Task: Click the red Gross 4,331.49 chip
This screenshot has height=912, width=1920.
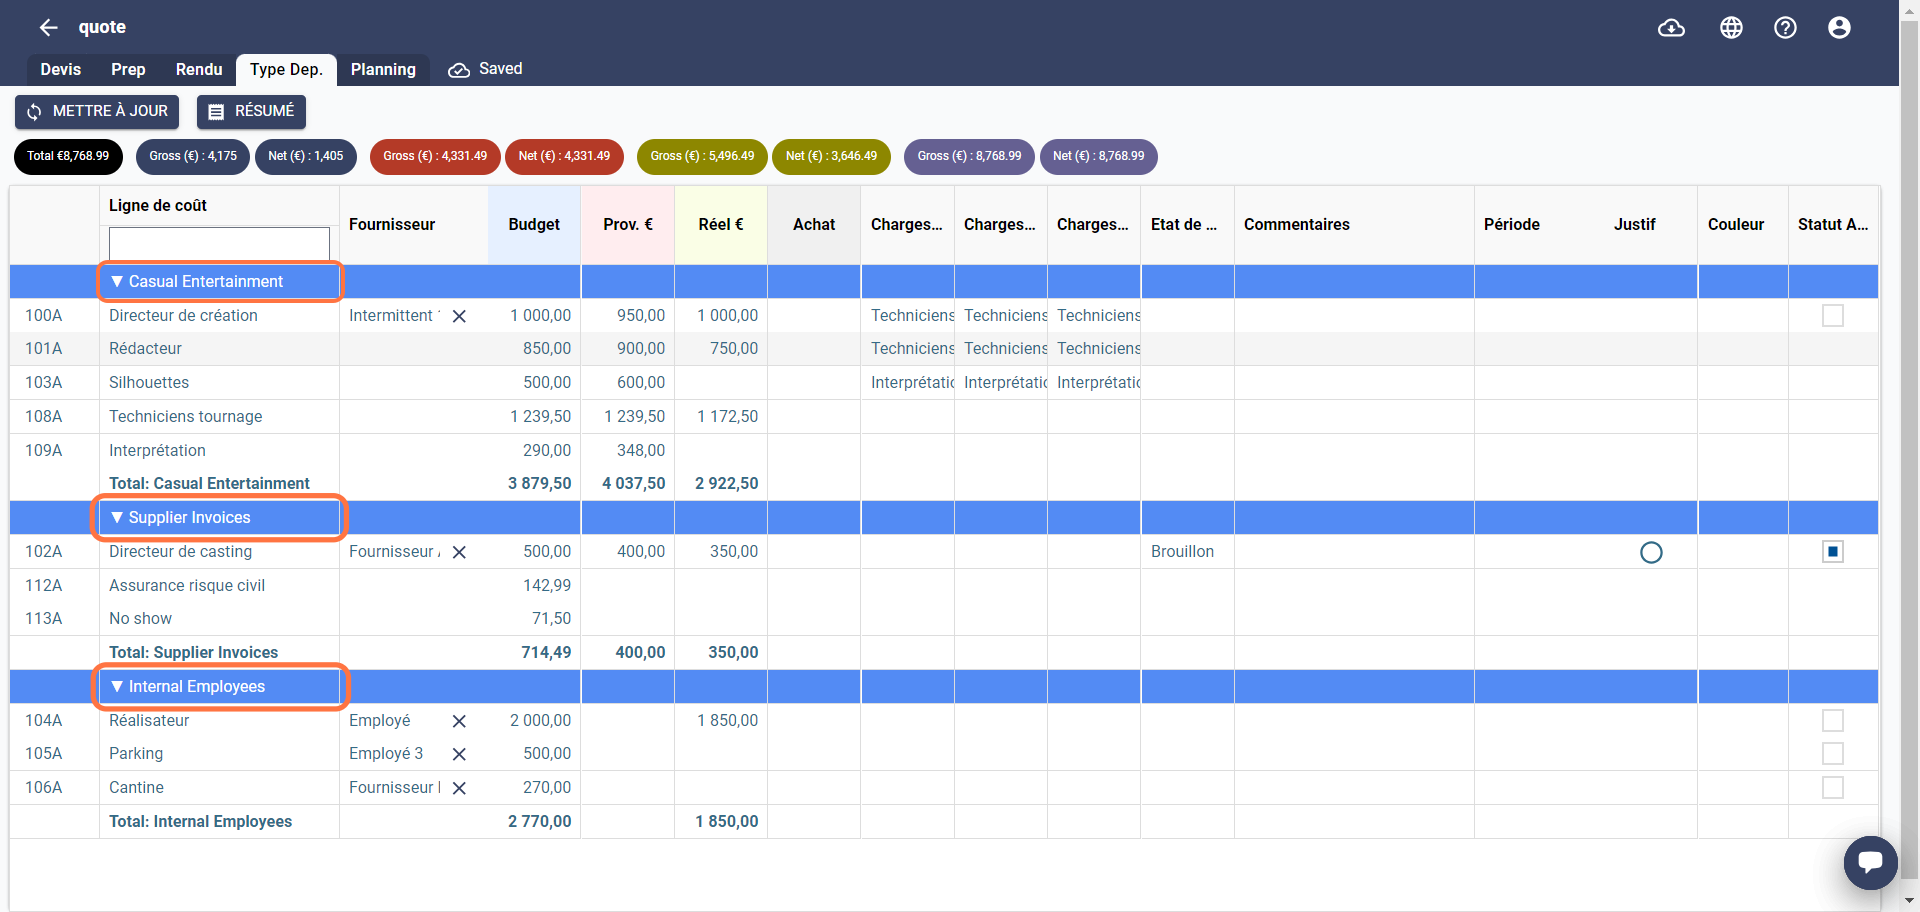Action: (435, 156)
